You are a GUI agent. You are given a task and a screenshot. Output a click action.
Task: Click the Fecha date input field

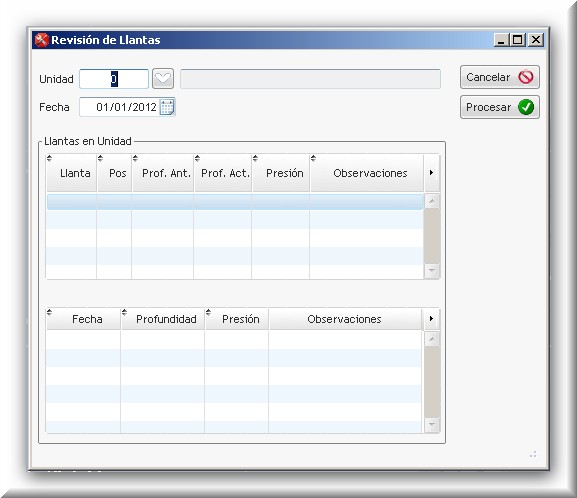tap(120, 107)
